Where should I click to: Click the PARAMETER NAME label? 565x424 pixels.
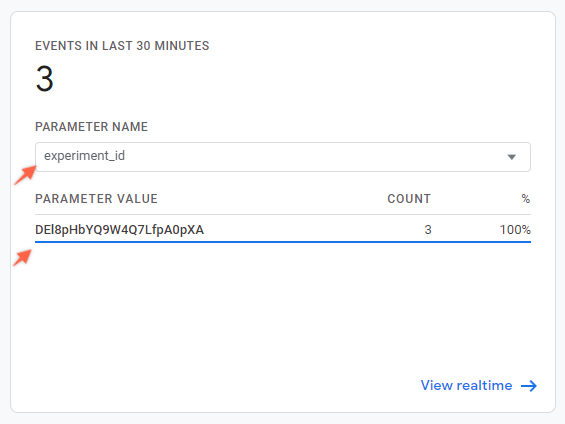tap(91, 126)
